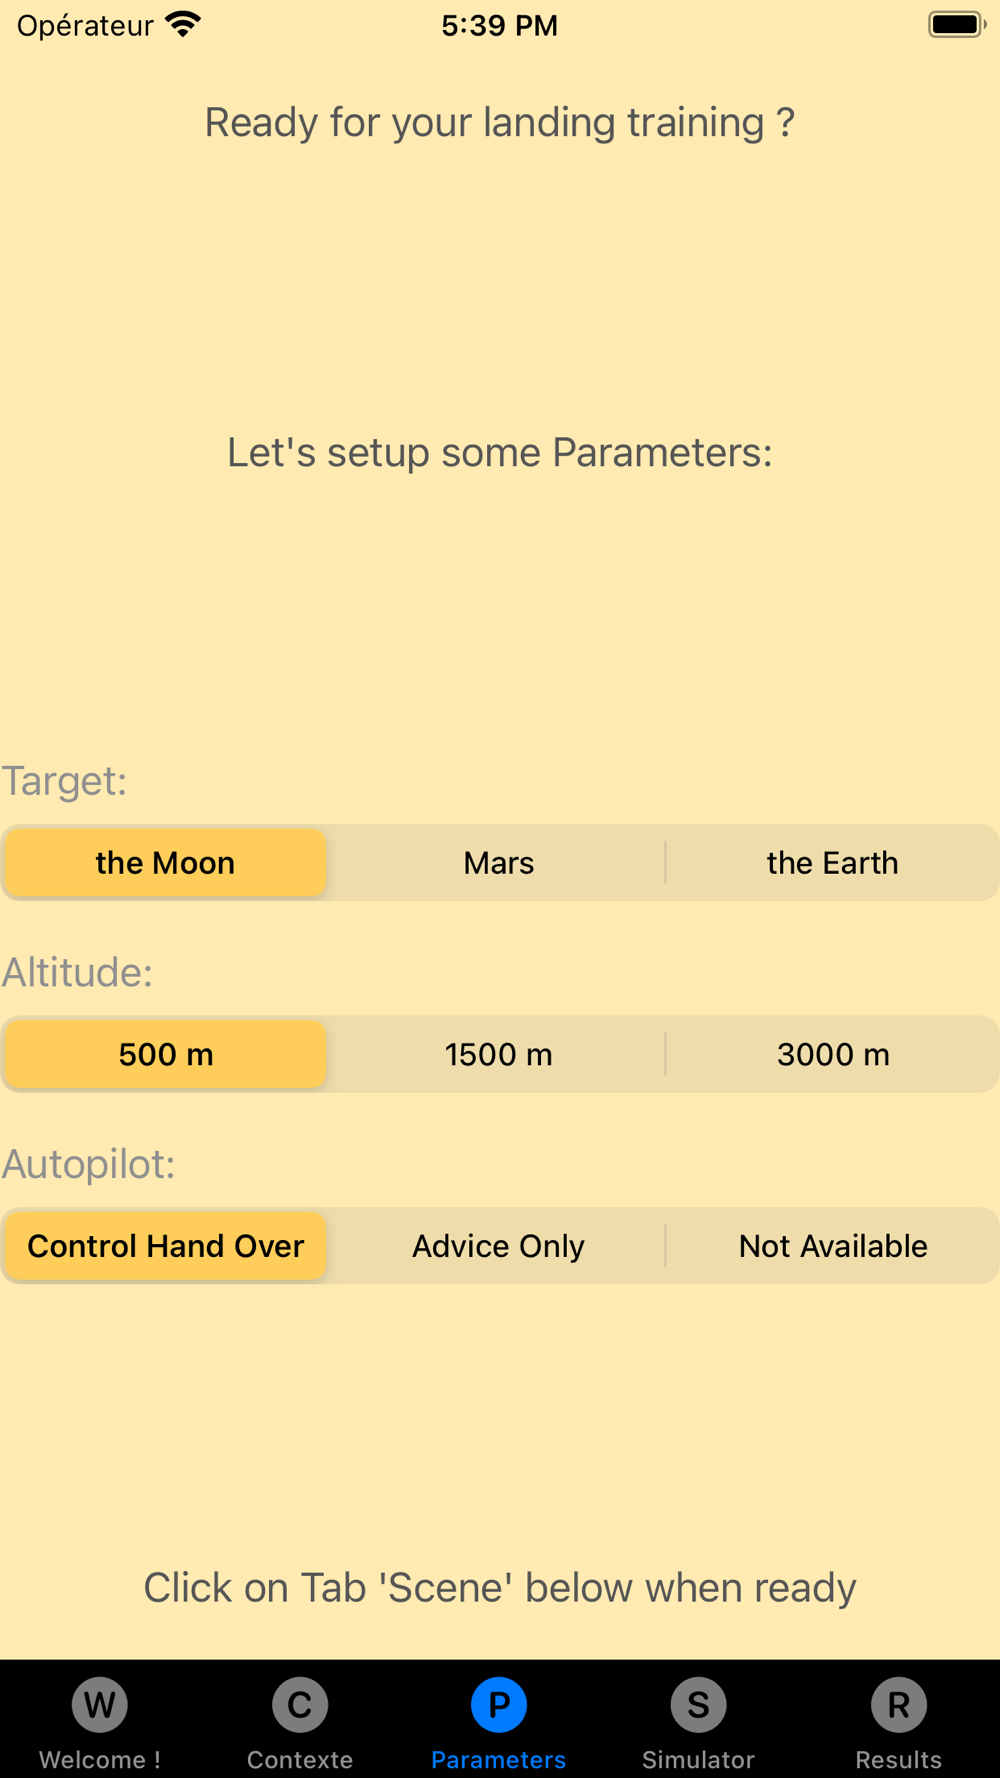Enable Control Hand Over autopilot
This screenshot has width=1000, height=1778.
point(166,1247)
